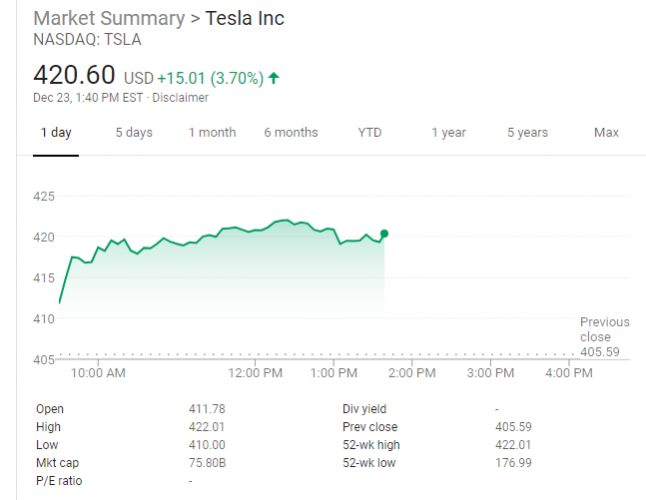
Task: Click the Previous close 405.59 chart label
Action: tap(604, 337)
